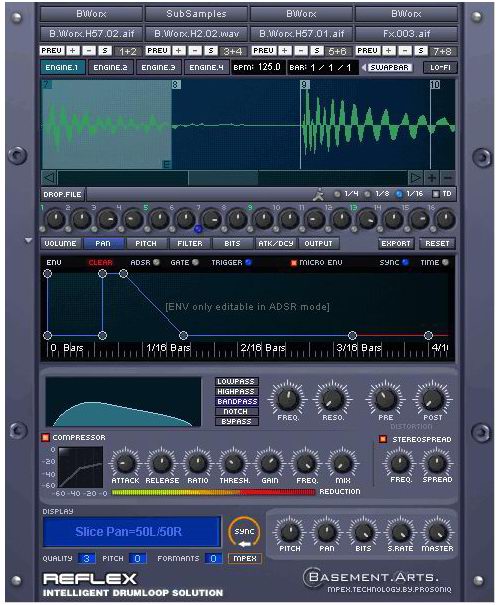Viewport: 500px width, 605px height.
Task: Select Sync envelope timing
Action: 405,262
